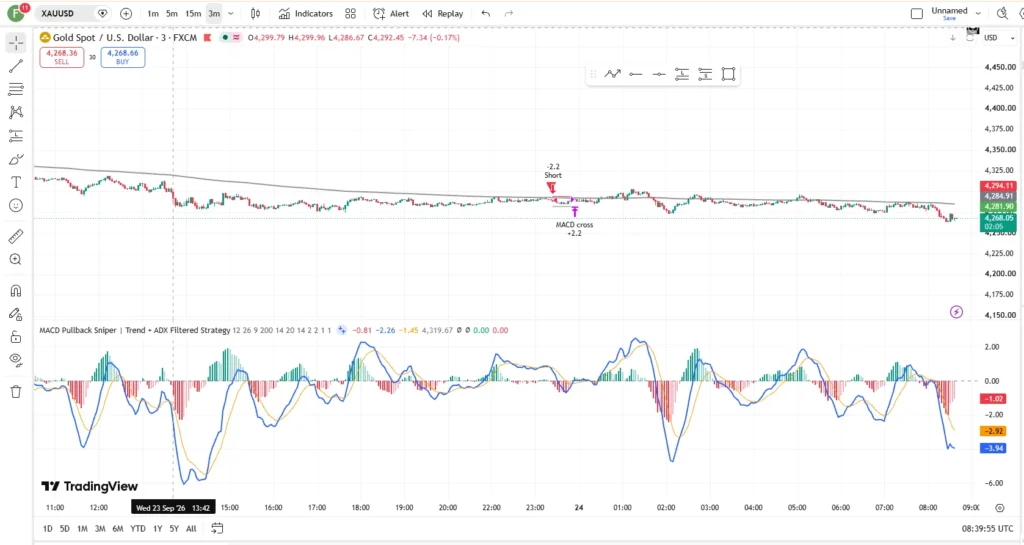Expand the timeframe interval dropdown
1024x545 pixels.
(x=231, y=13)
